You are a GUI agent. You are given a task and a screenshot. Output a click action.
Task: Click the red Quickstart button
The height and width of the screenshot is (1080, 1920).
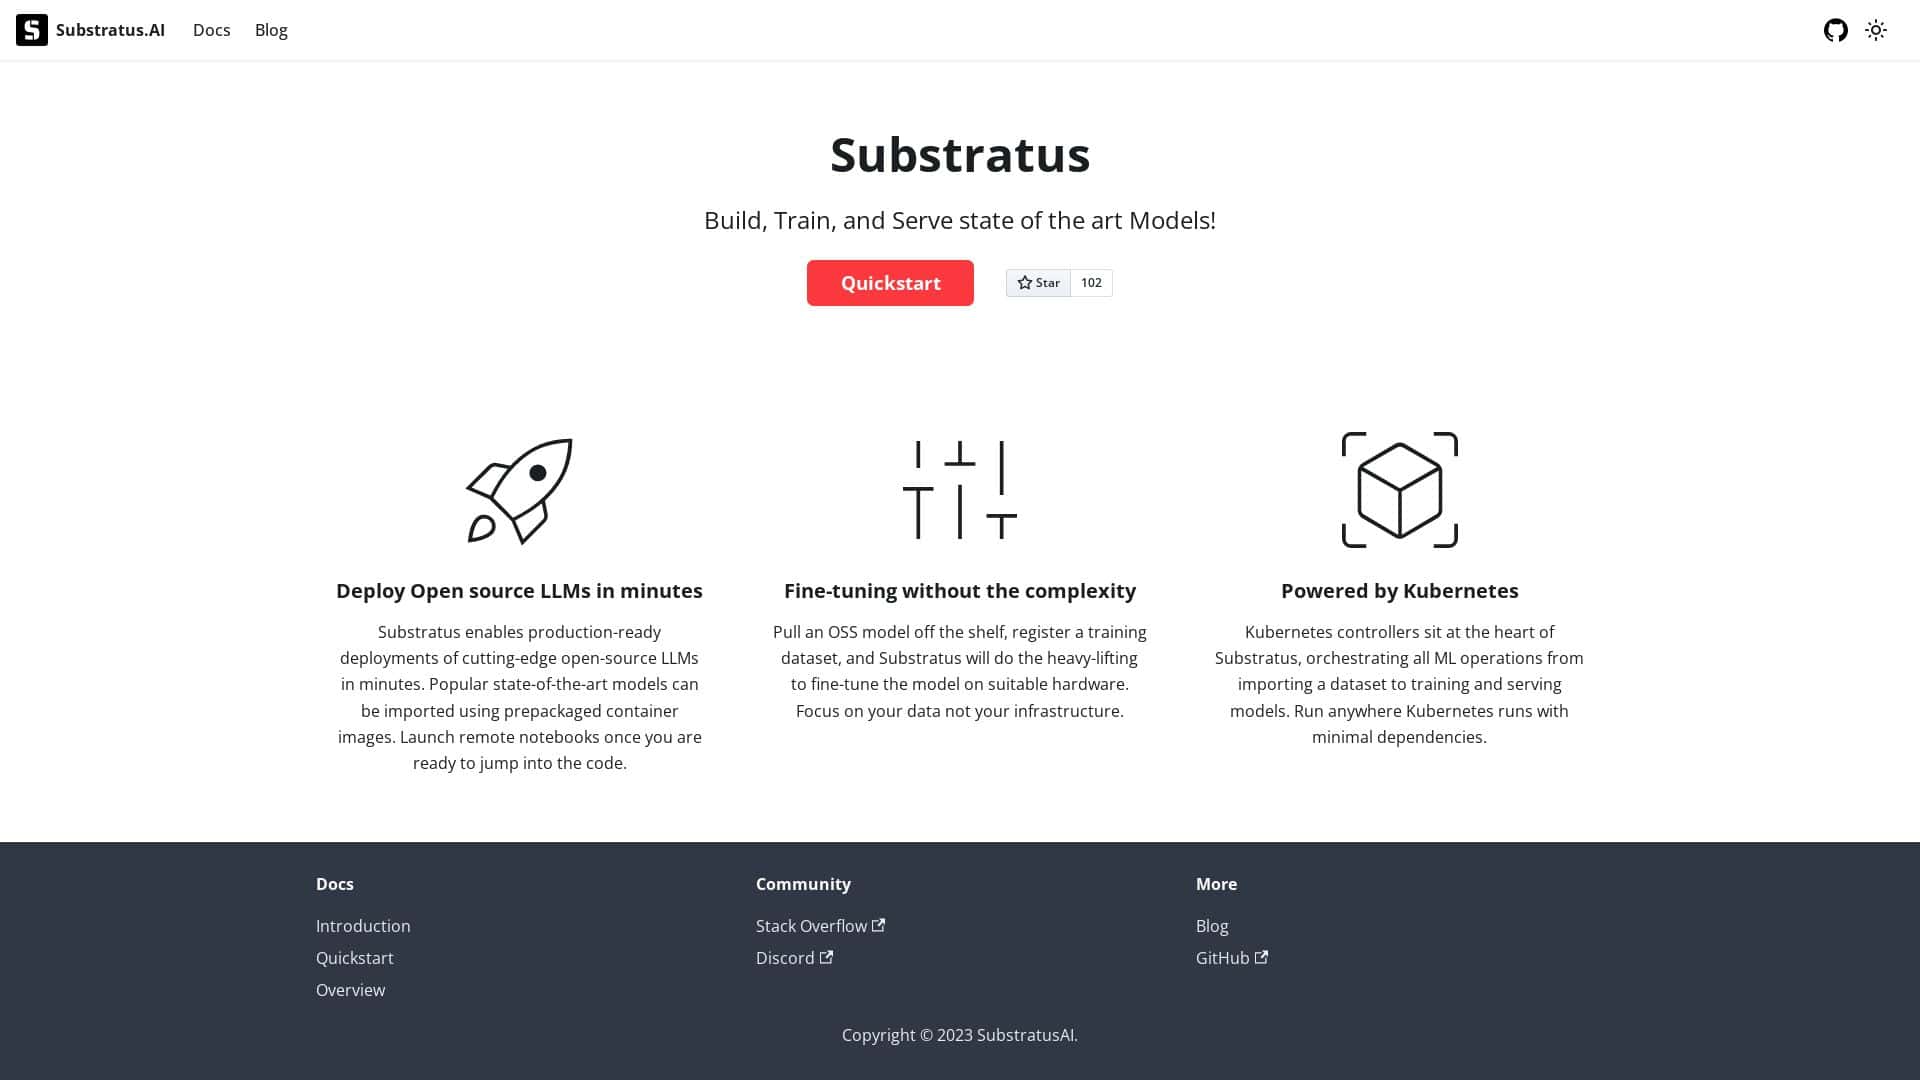tap(890, 283)
